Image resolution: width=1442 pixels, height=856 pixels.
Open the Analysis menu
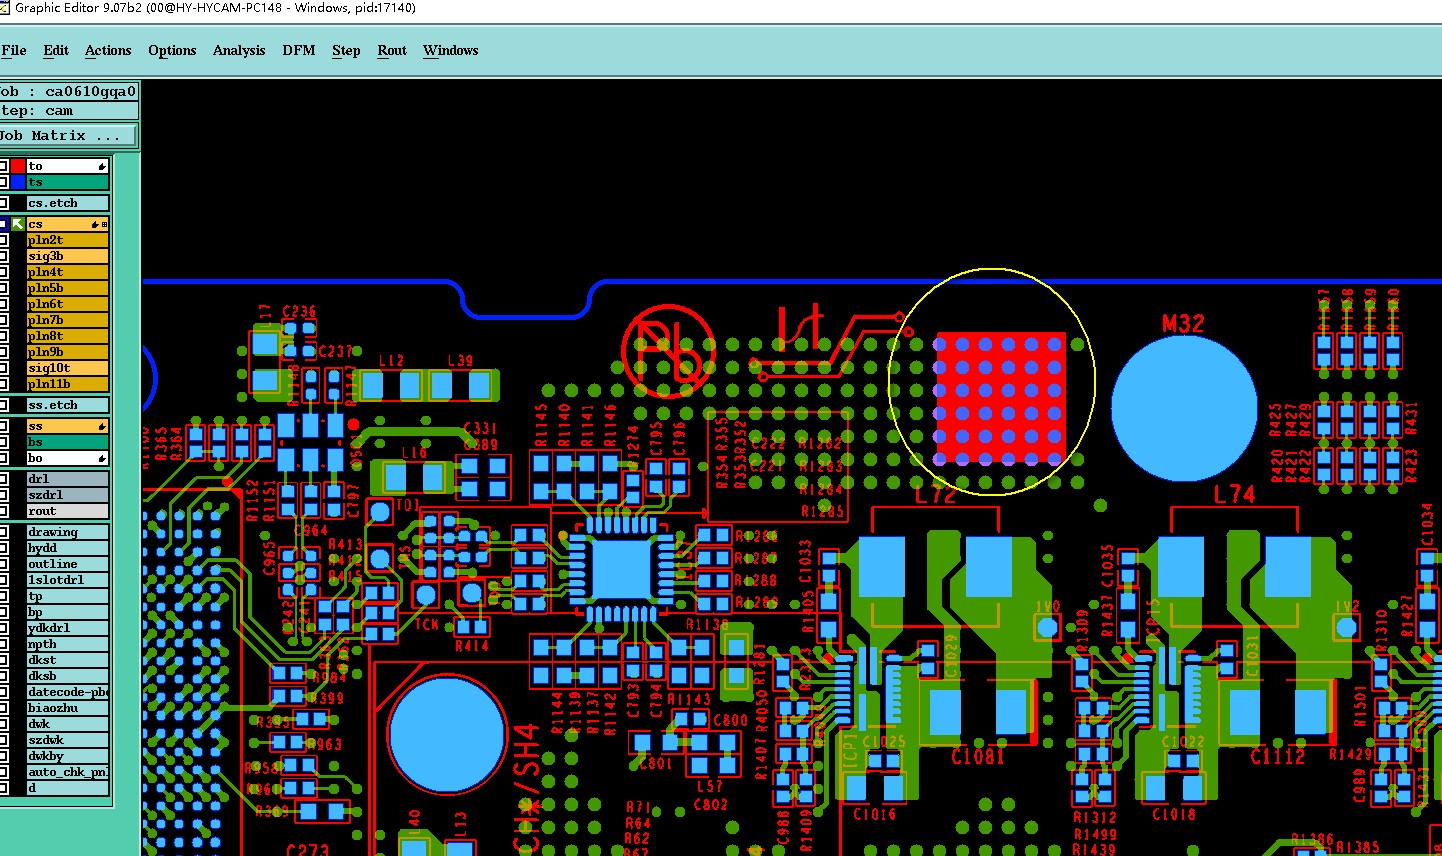coord(239,50)
